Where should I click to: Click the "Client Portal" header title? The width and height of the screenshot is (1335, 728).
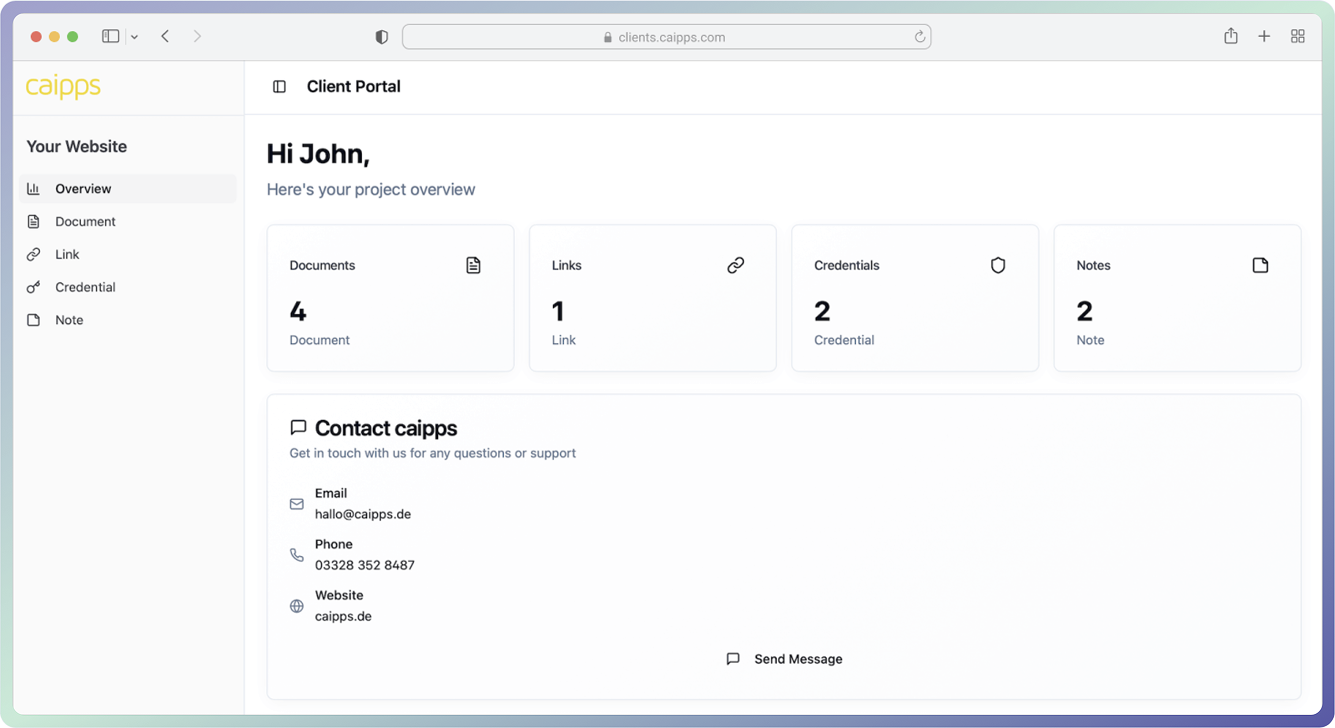click(354, 87)
